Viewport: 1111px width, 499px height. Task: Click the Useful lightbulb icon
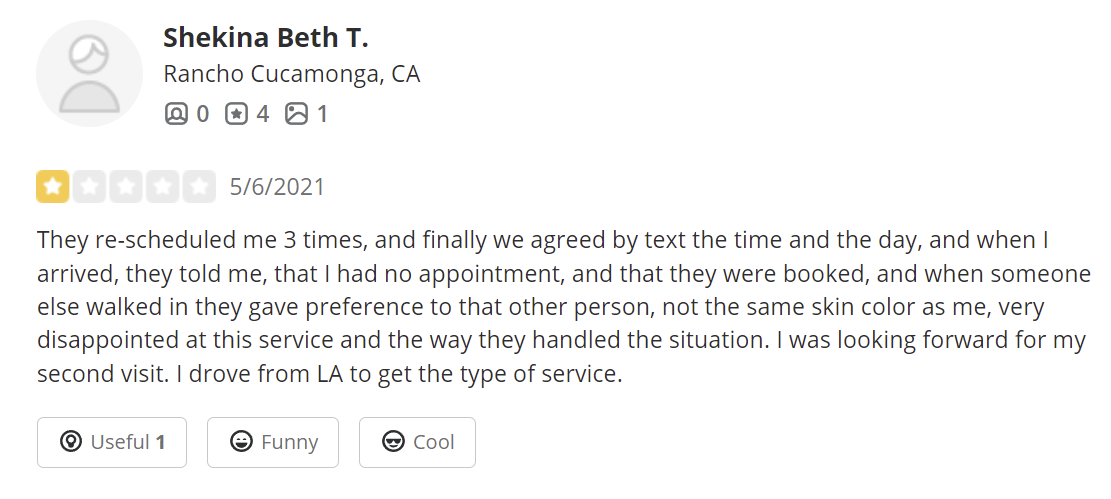tap(70, 442)
